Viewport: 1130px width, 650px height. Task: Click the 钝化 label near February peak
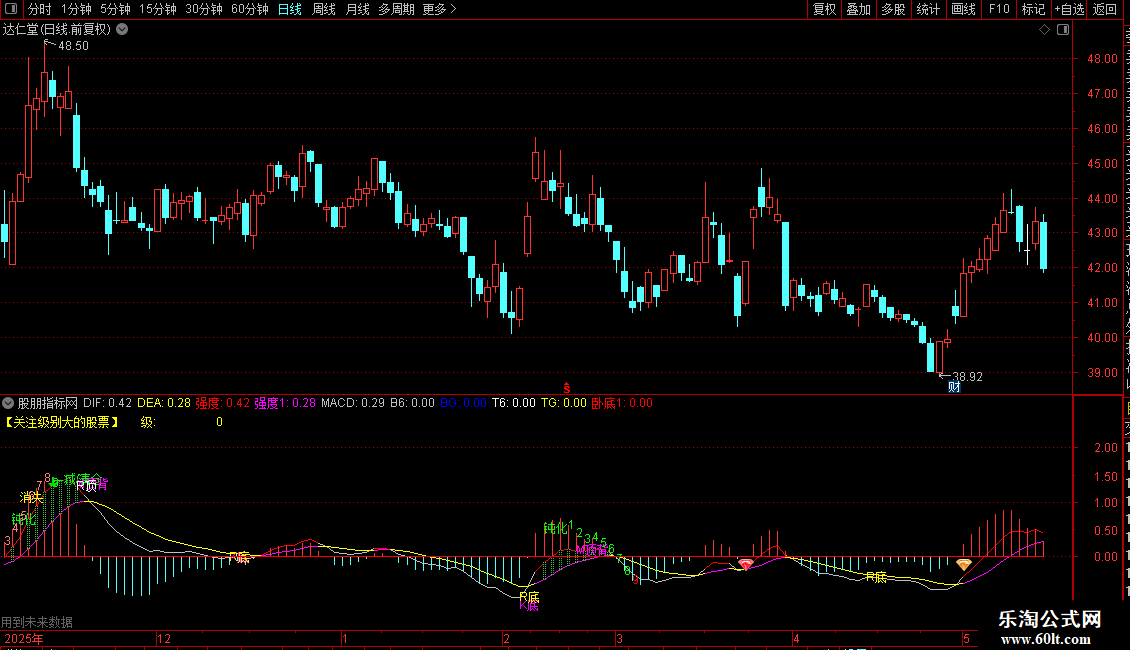point(554,527)
